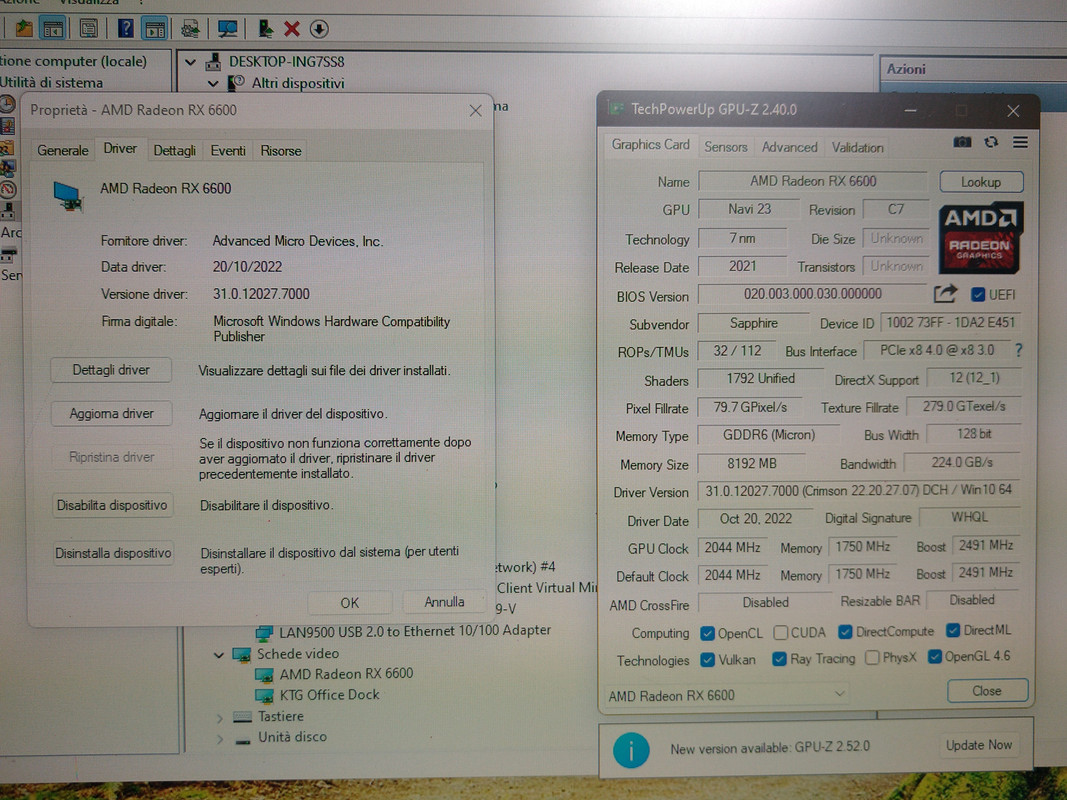Viewport: 1067px width, 800px height.
Task: Toggle the UEFI checkbox in GPU-Z
Action: (978, 295)
